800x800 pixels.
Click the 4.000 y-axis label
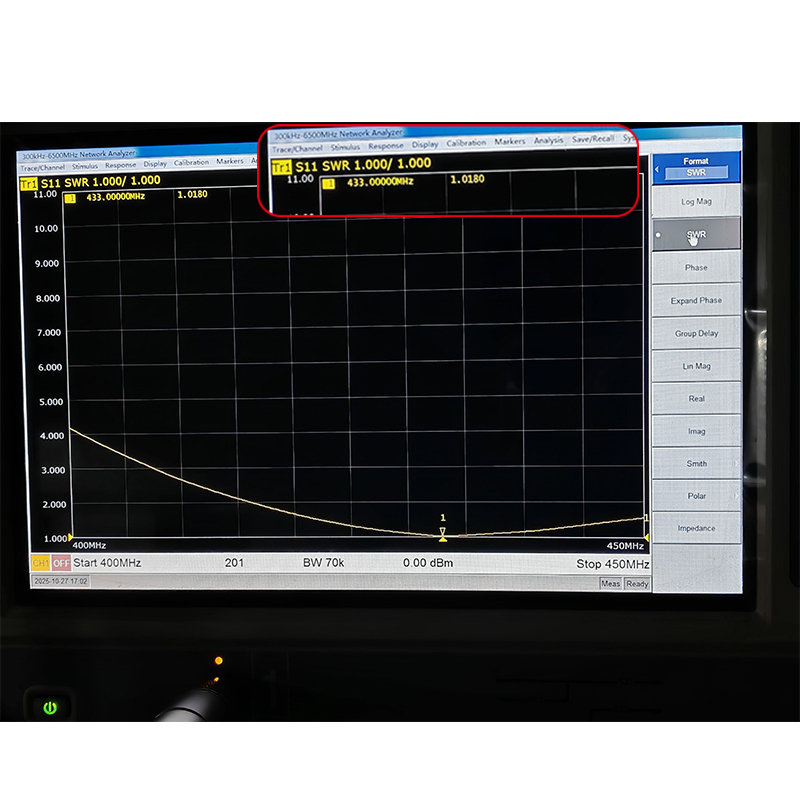pyautogui.click(x=52, y=436)
